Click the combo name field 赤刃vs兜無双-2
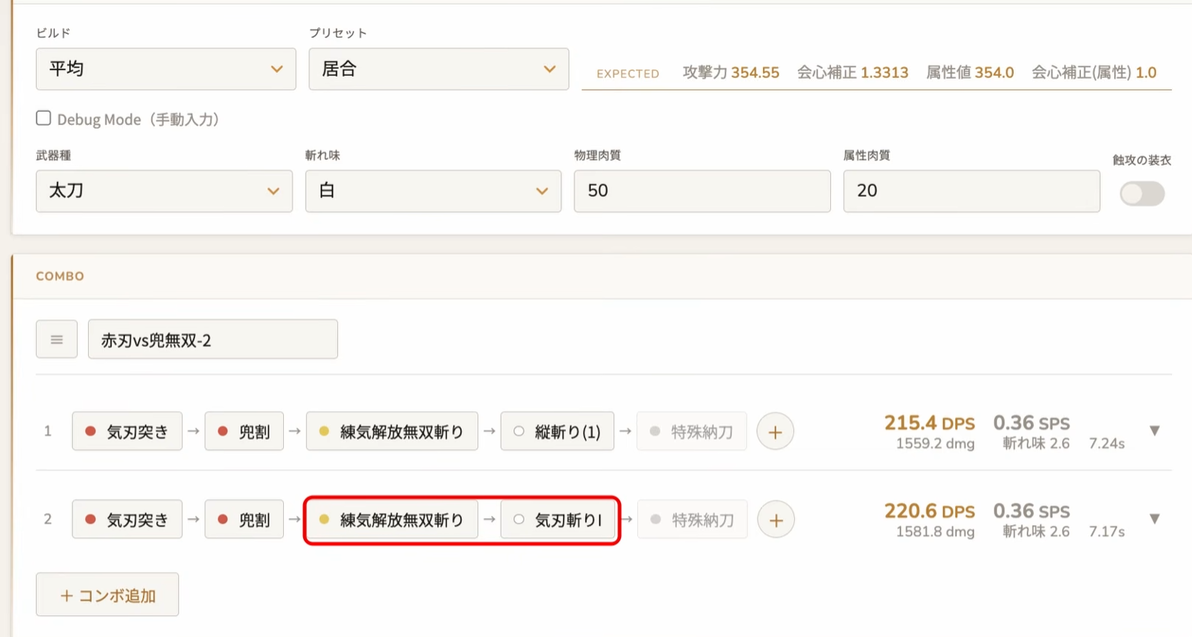The width and height of the screenshot is (1192, 637). tap(213, 339)
